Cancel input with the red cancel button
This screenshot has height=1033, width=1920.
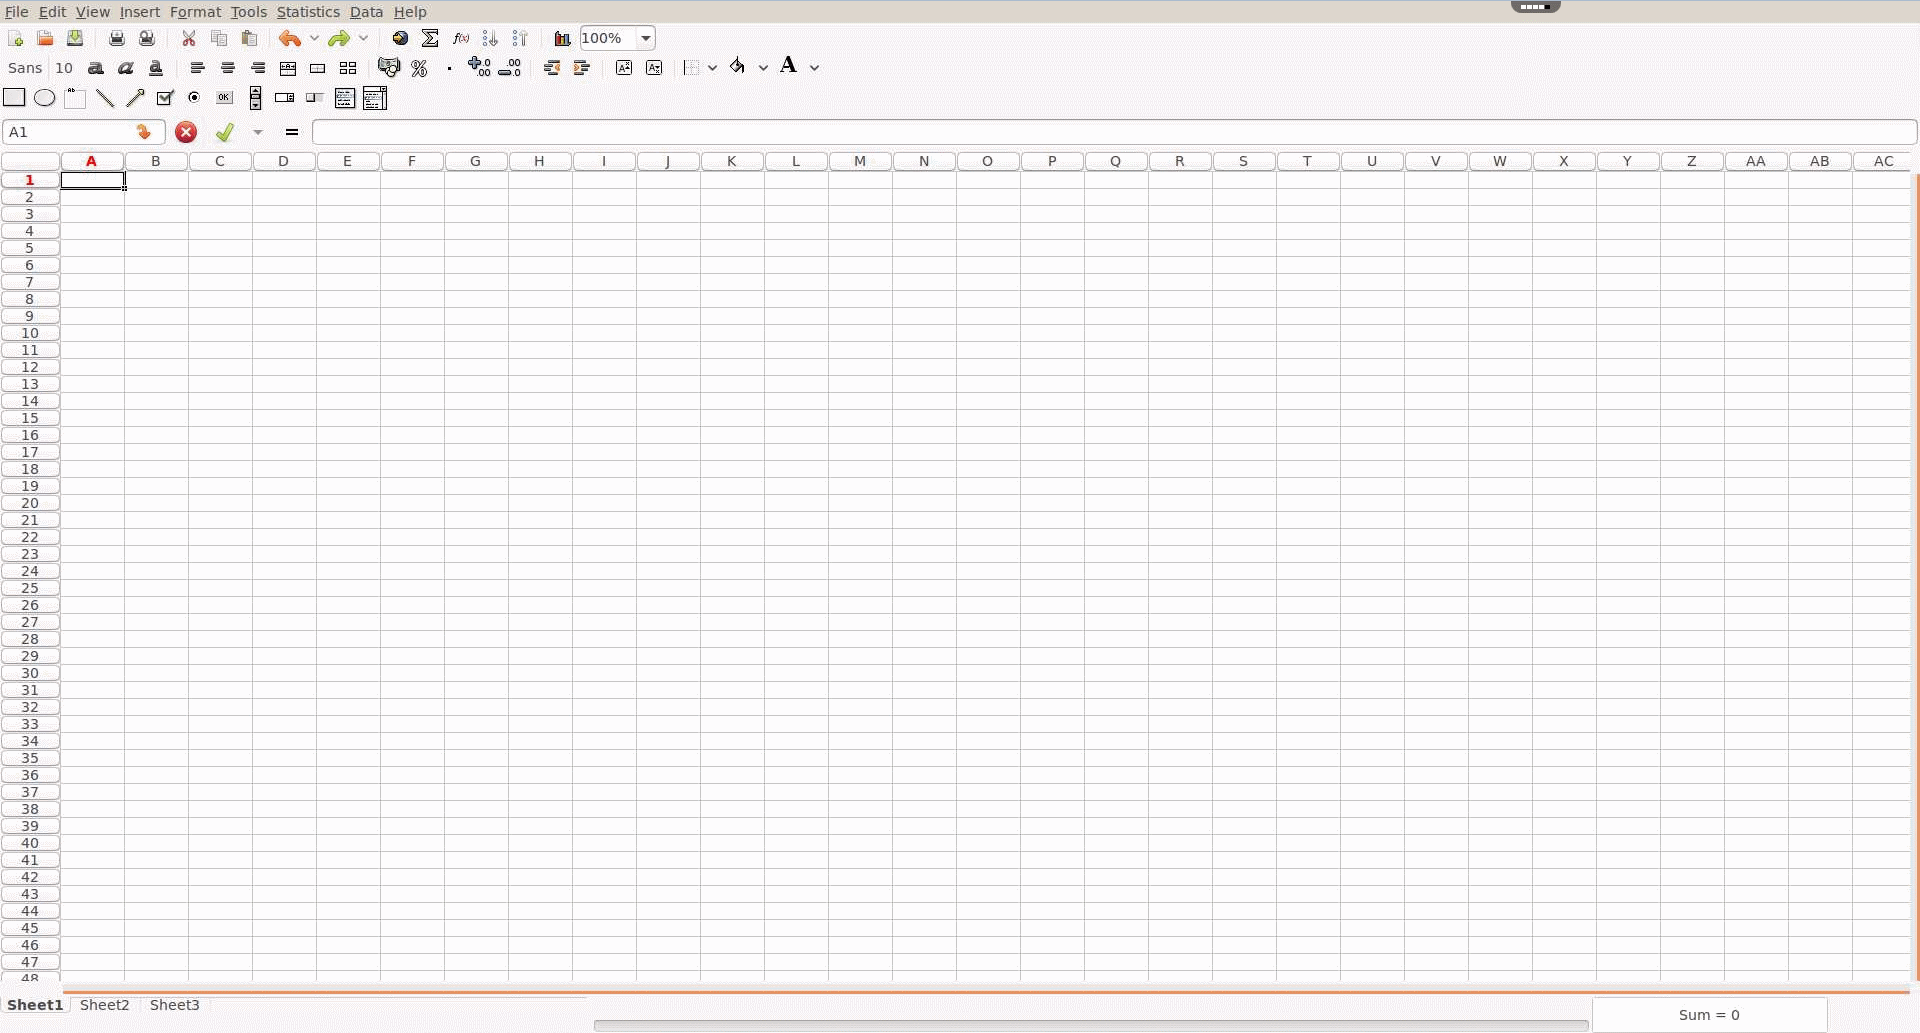tap(185, 132)
